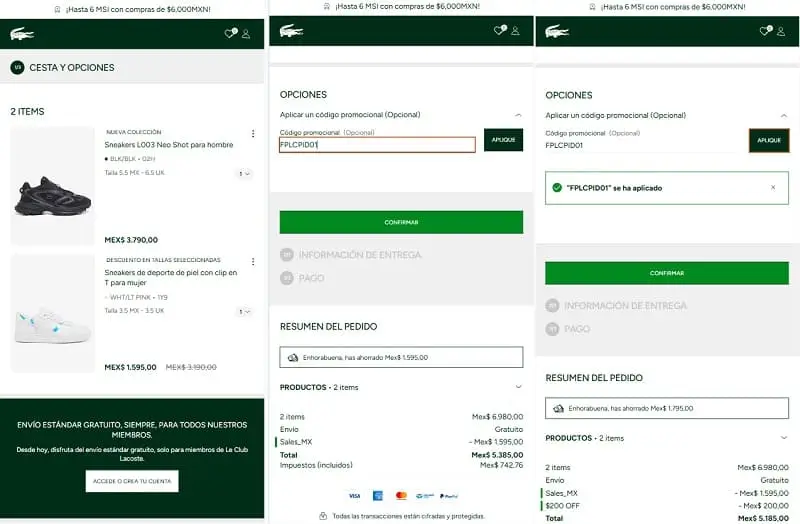Click "- Mex$ 200,00" discount amount
Screen dimensions: 800x524
pyautogui.click(x=763, y=506)
